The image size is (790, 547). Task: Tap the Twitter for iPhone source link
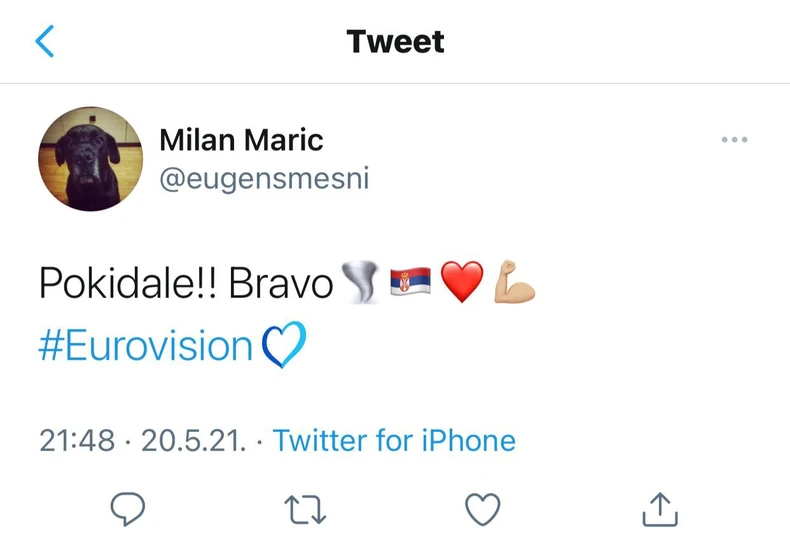pyautogui.click(x=394, y=440)
